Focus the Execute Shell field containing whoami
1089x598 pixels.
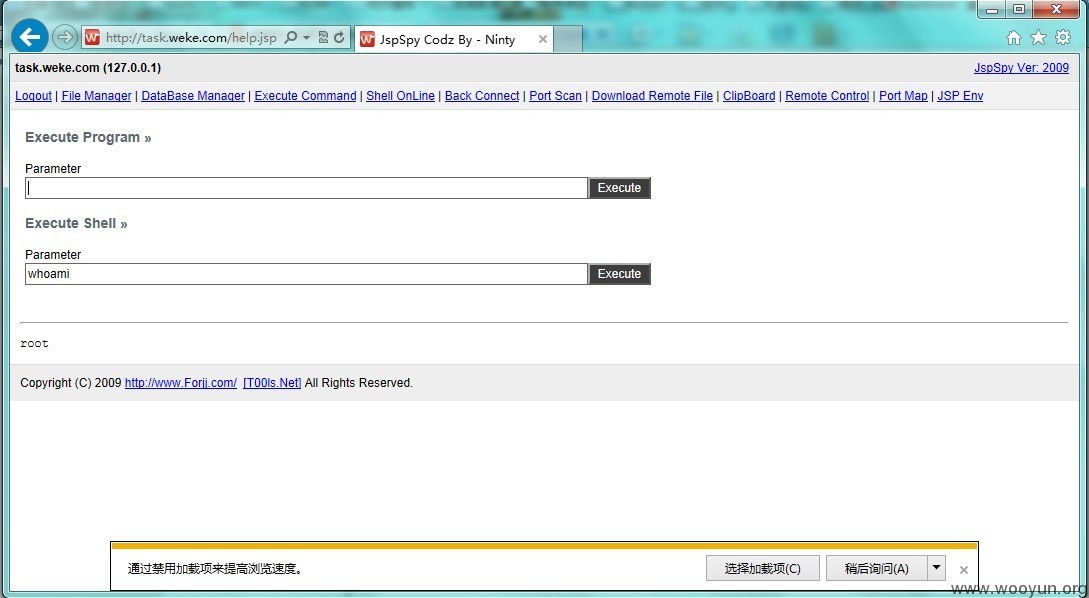307,274
